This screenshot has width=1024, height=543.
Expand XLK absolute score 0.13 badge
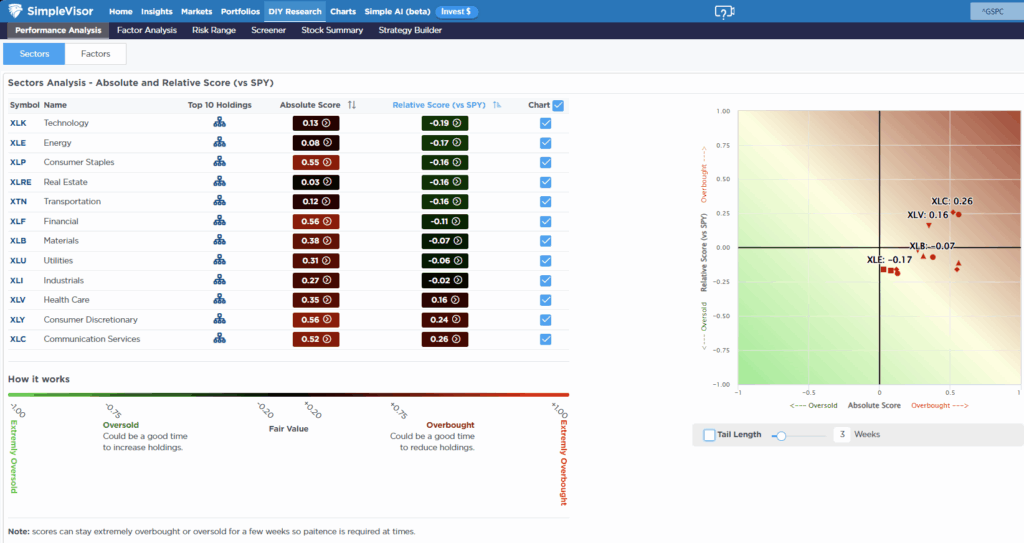click(316, 123)
